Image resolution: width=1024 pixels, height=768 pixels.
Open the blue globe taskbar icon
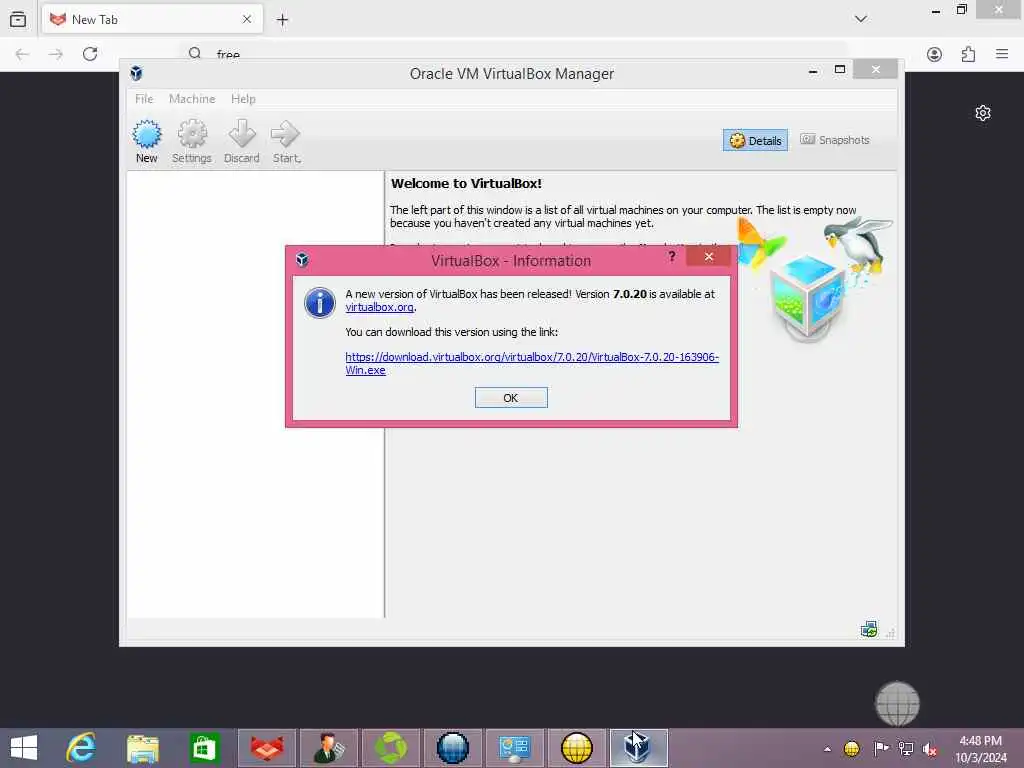coord(453,748)
